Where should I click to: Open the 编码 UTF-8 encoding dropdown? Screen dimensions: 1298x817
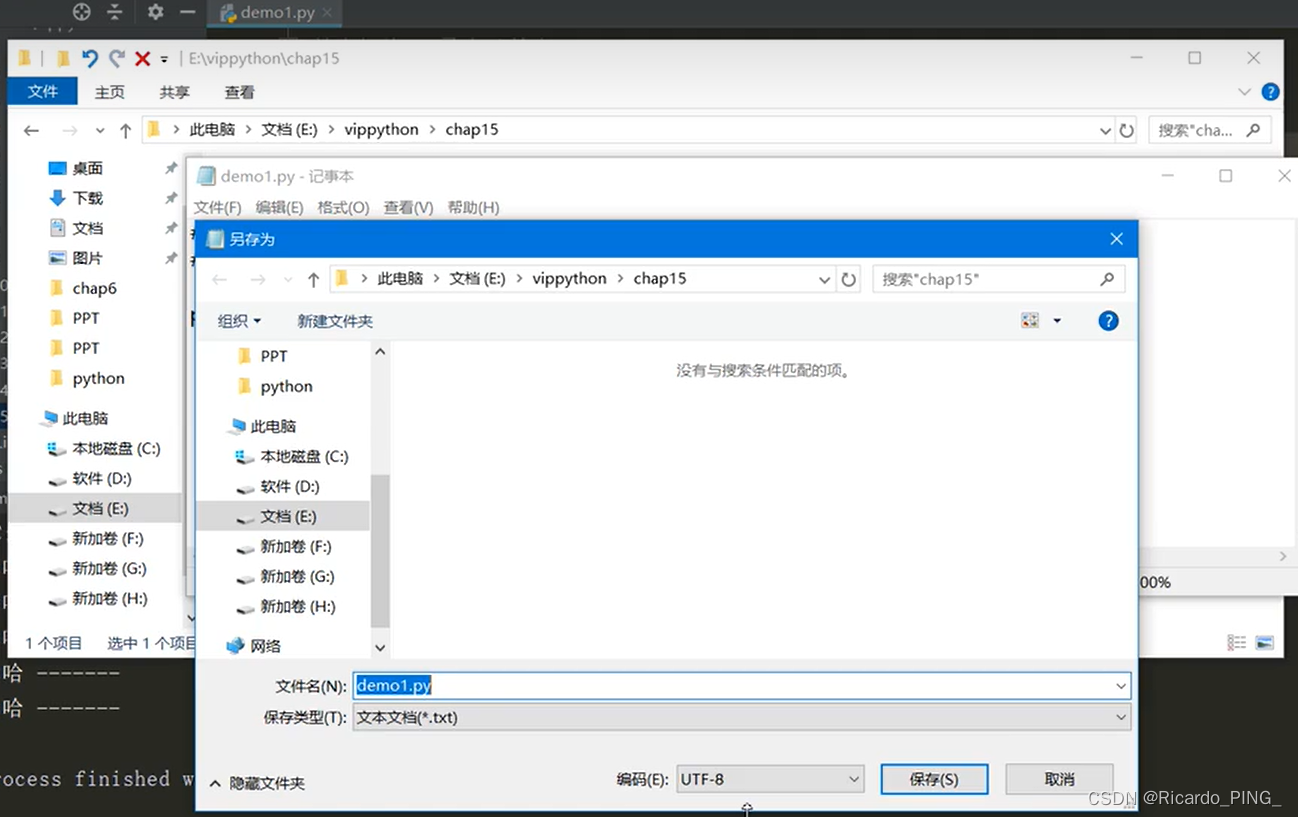point(853,778)
